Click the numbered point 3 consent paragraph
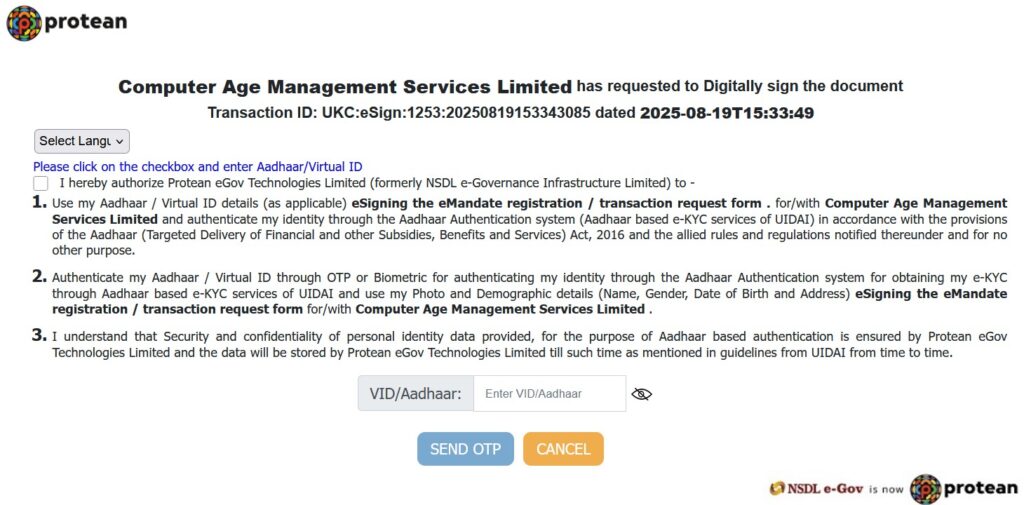The image size is (1024, 505). click(x=529, y=345)
